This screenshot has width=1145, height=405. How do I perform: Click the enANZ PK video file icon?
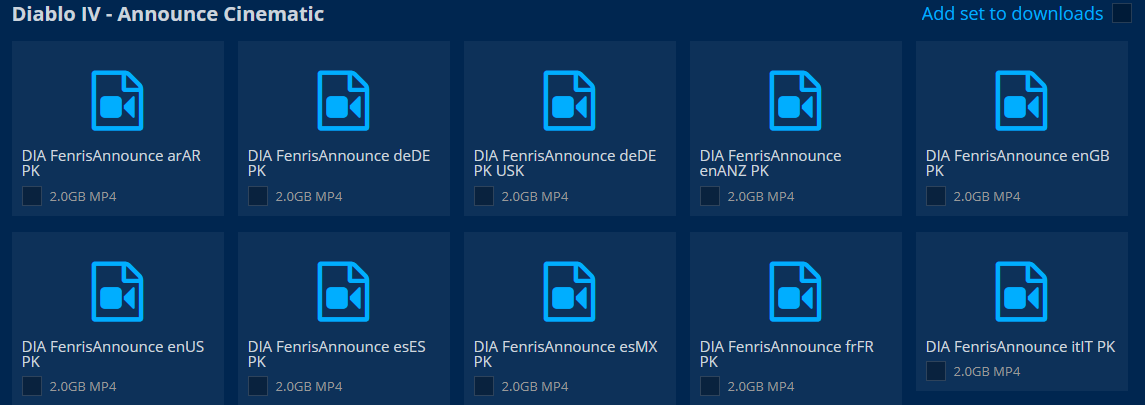click(x=795, y=101)
